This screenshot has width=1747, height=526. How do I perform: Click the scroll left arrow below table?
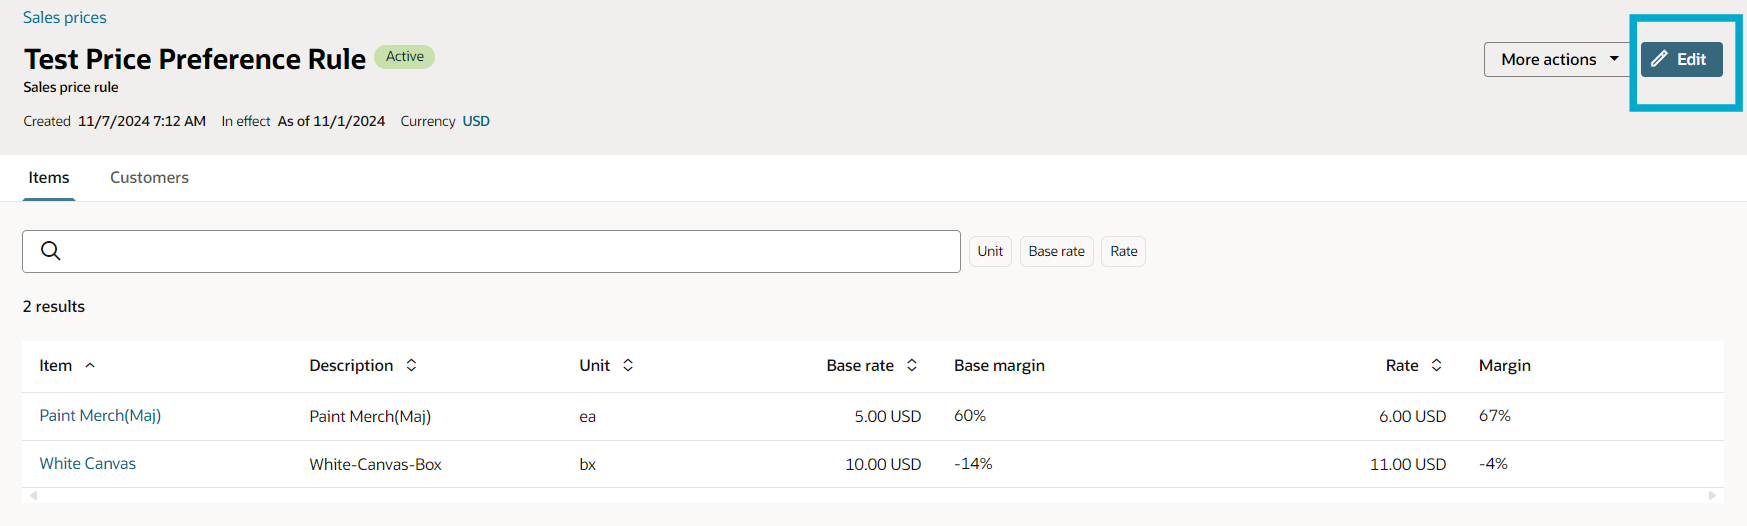(33, 495)
